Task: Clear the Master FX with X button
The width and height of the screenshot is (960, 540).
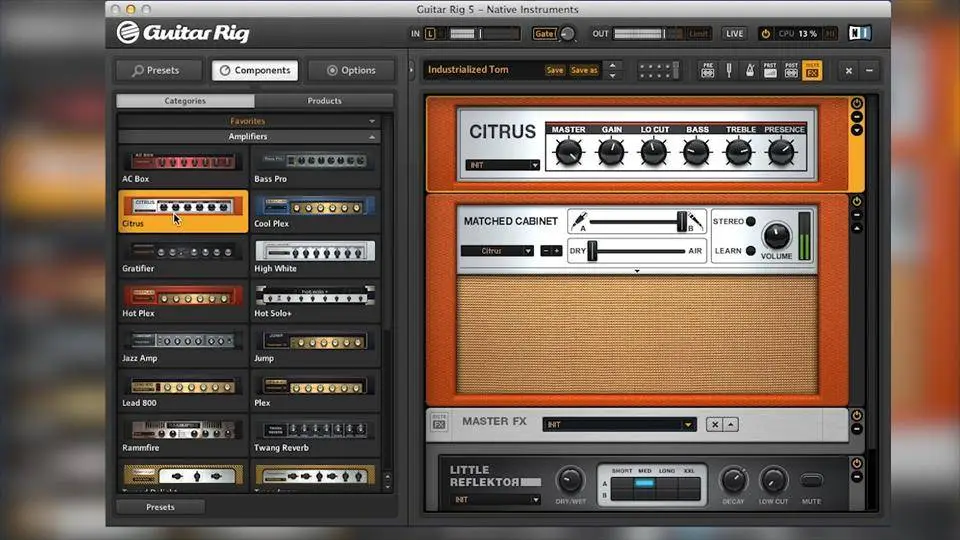Action: (714, 424)
